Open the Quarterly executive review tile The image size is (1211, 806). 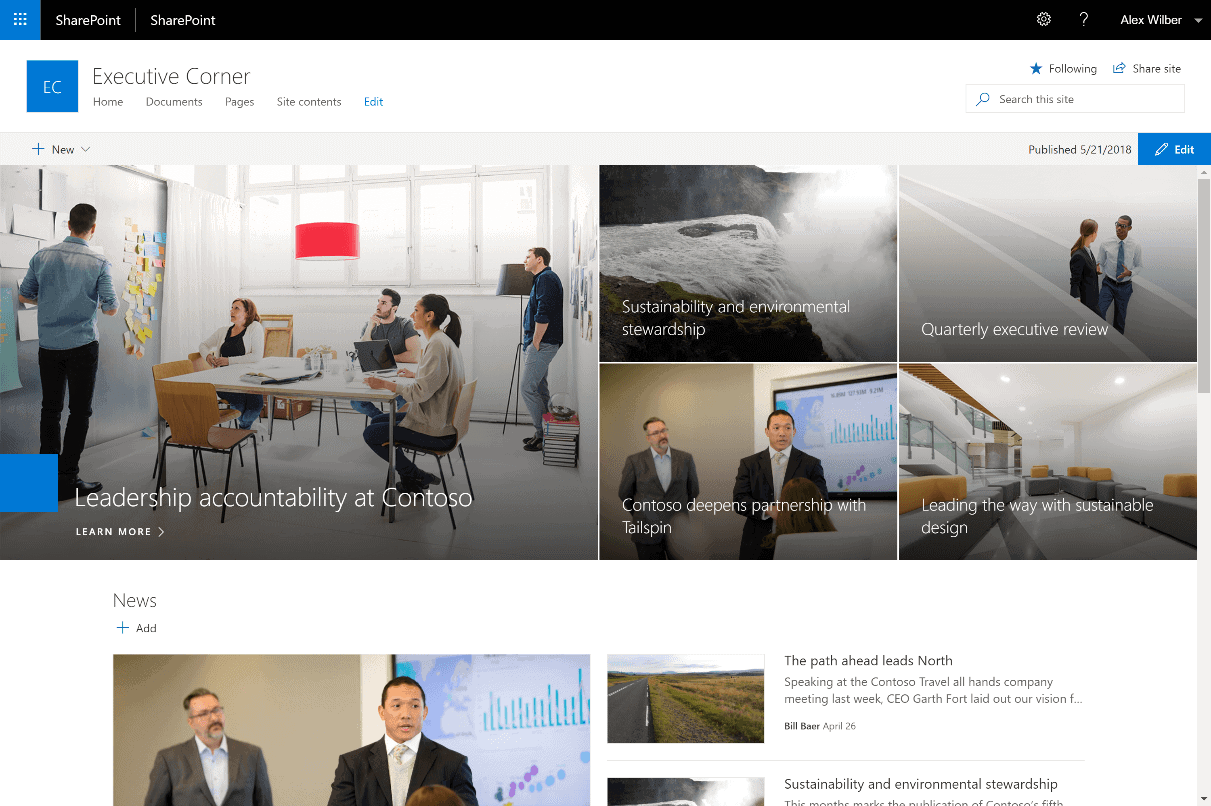pos(1047,263)
